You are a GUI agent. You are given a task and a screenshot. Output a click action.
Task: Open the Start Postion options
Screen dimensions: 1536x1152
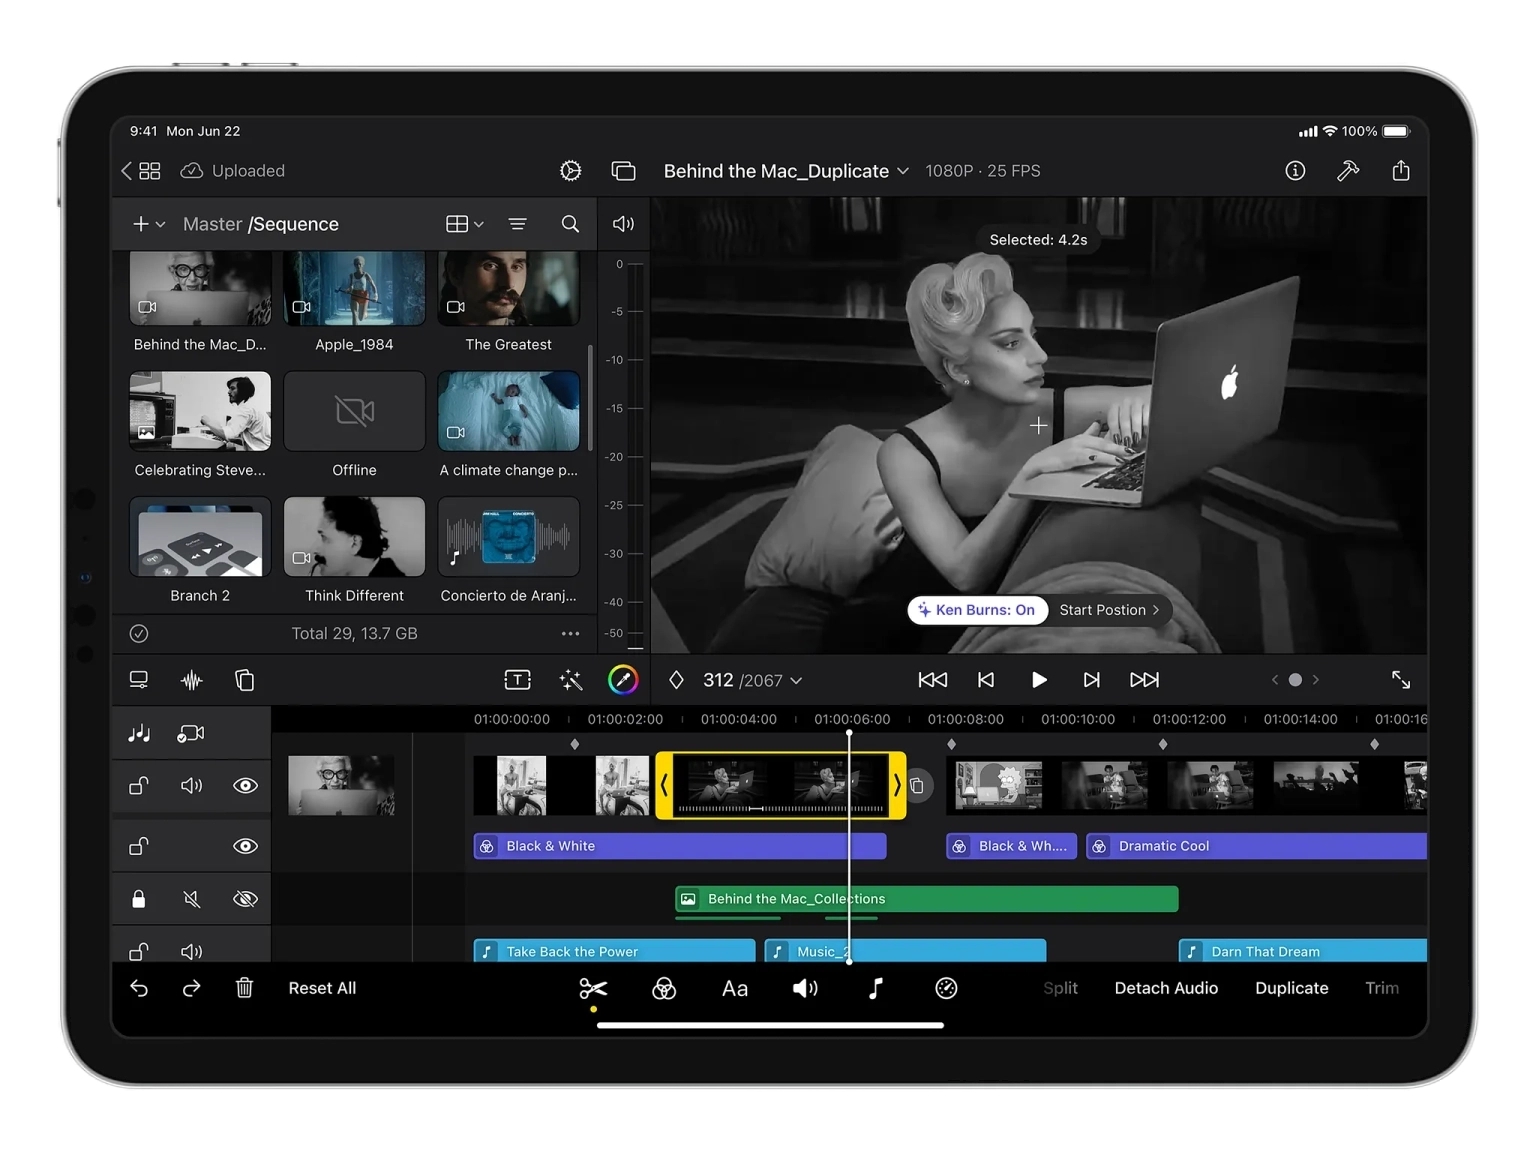(x=1109, y=610)
